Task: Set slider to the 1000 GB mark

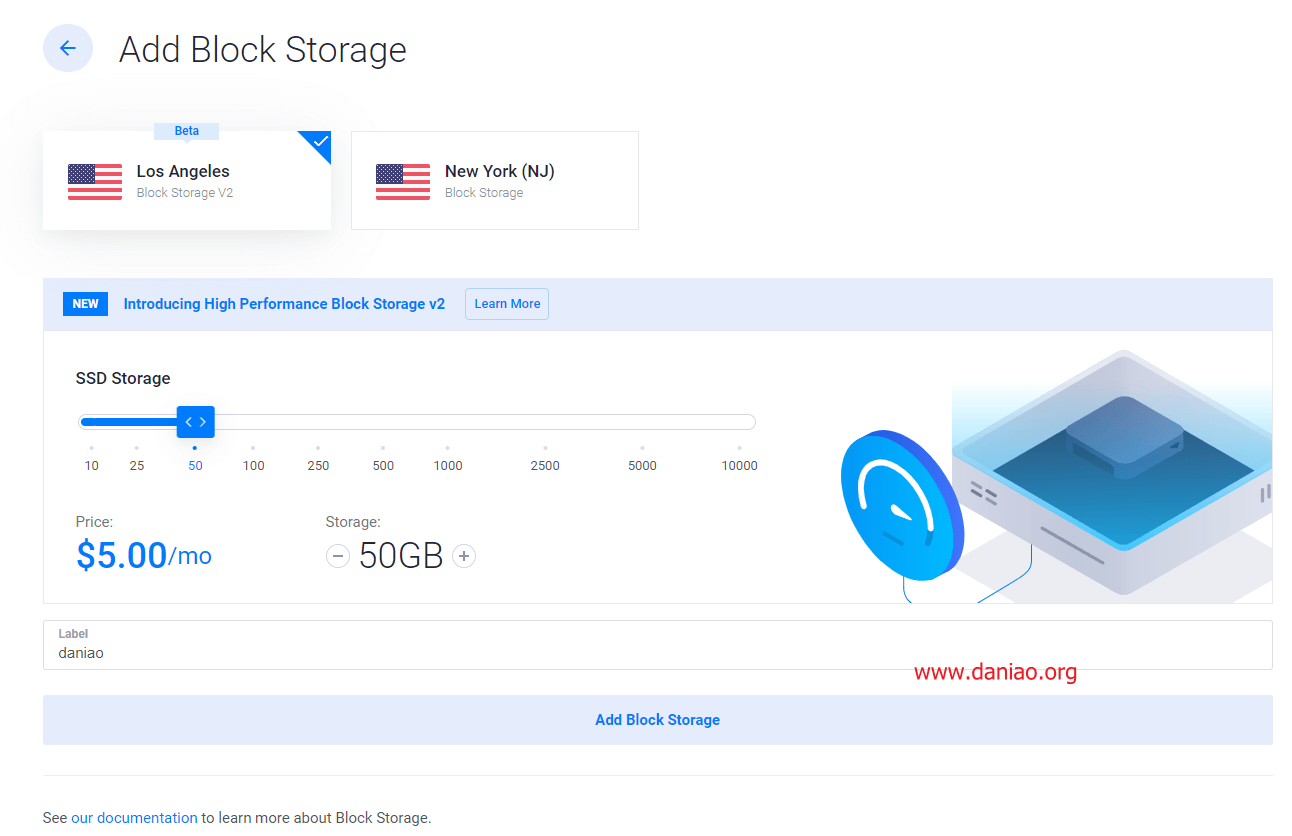Action: [448, 465]
